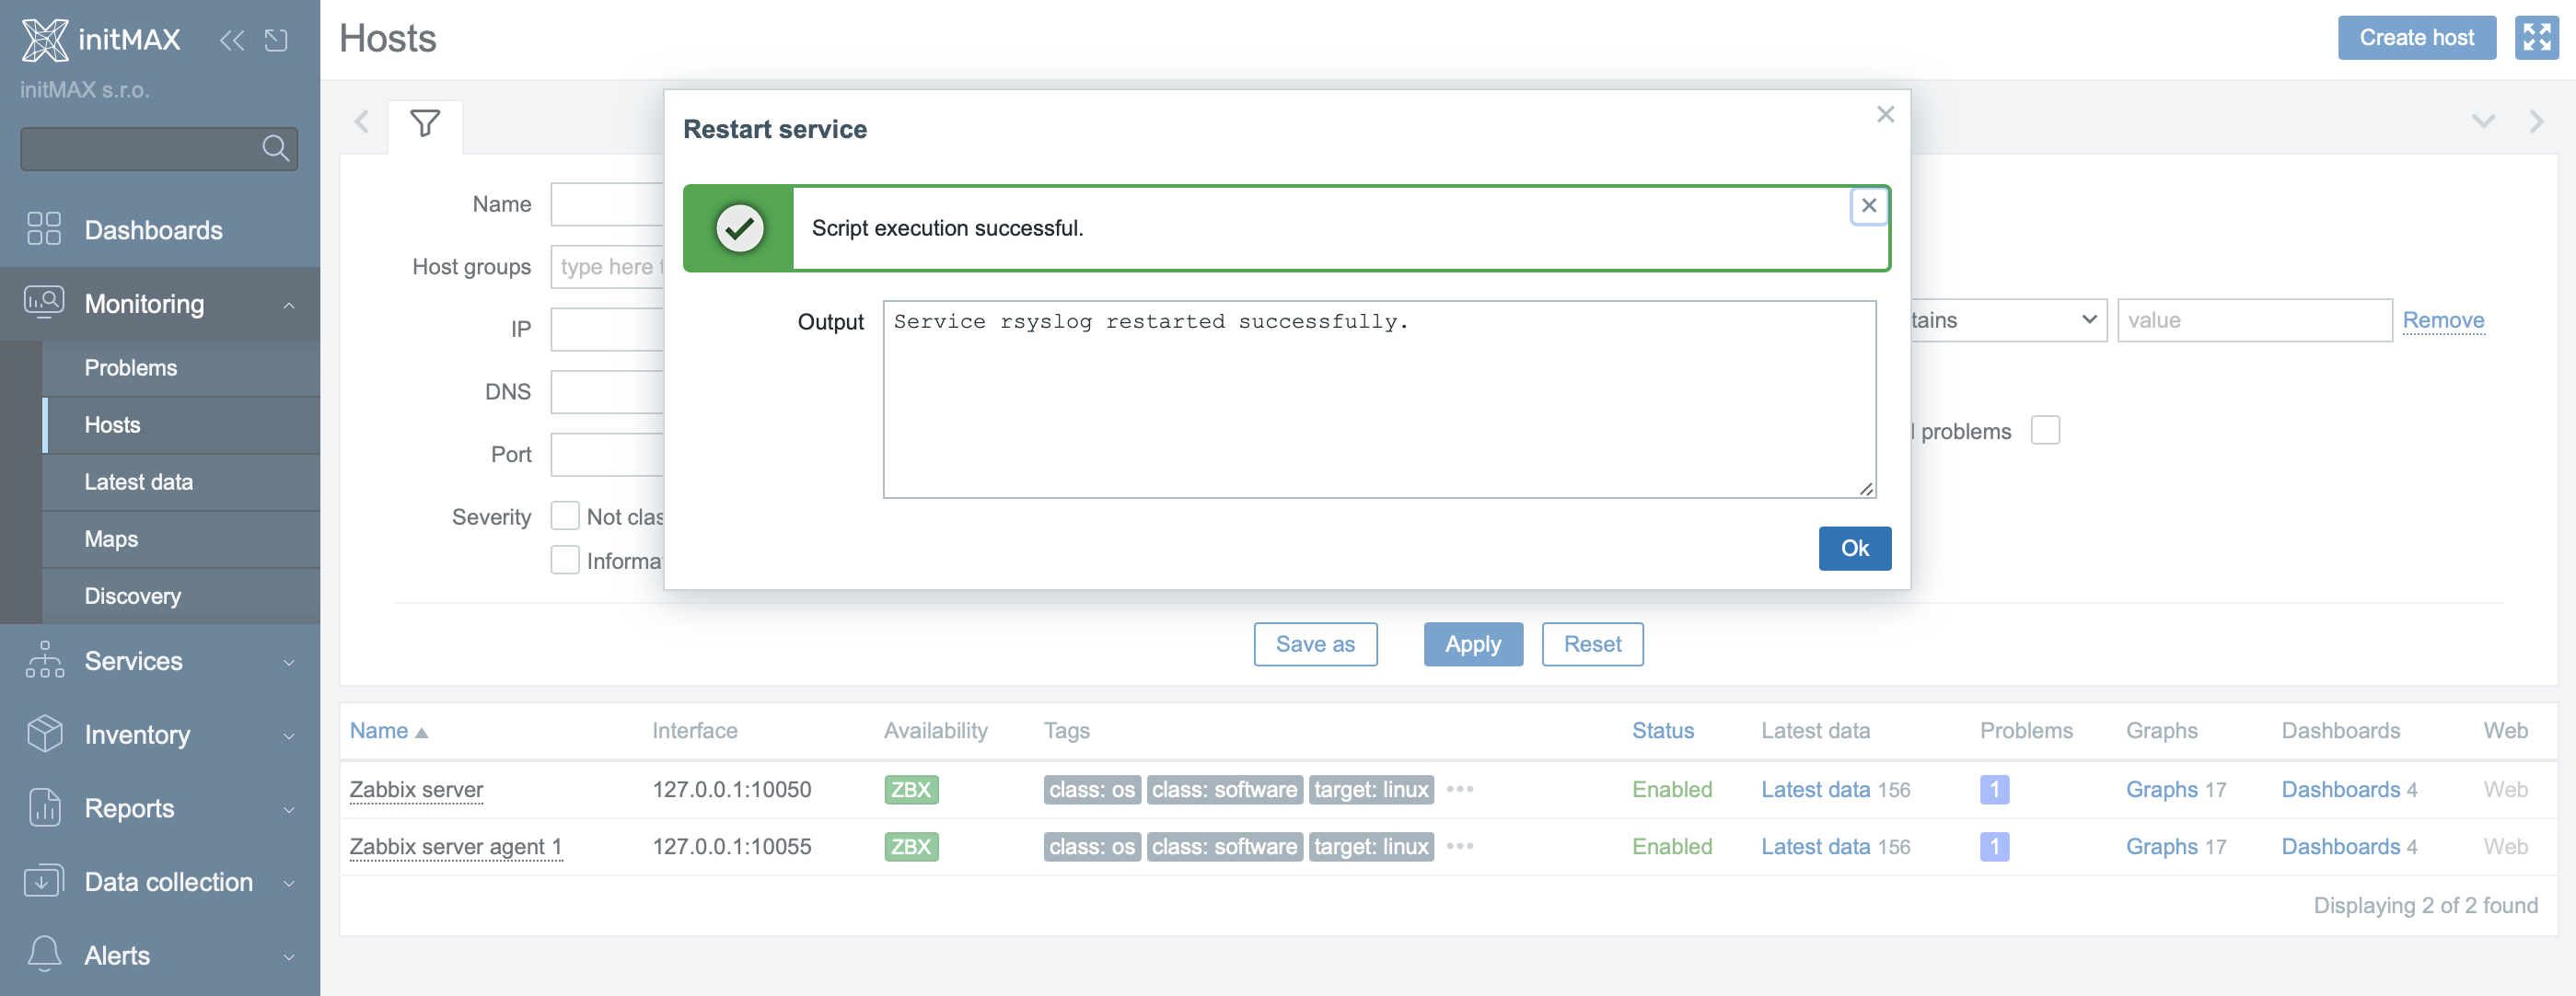Confirm dialog with the Ok button
The height and width of the screenshot is (996, 2576).
(1854, 548)
